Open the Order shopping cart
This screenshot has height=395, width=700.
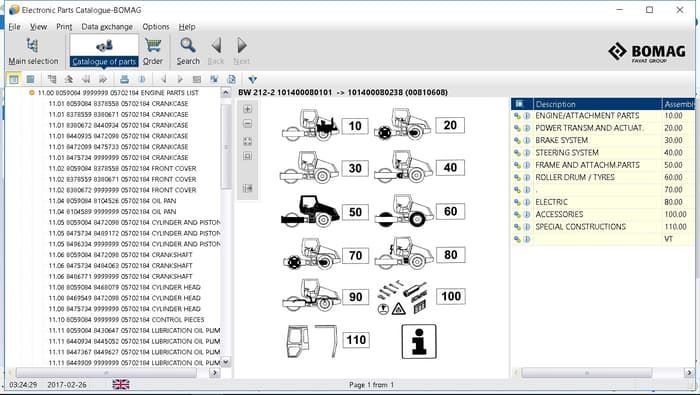[153, 52]
